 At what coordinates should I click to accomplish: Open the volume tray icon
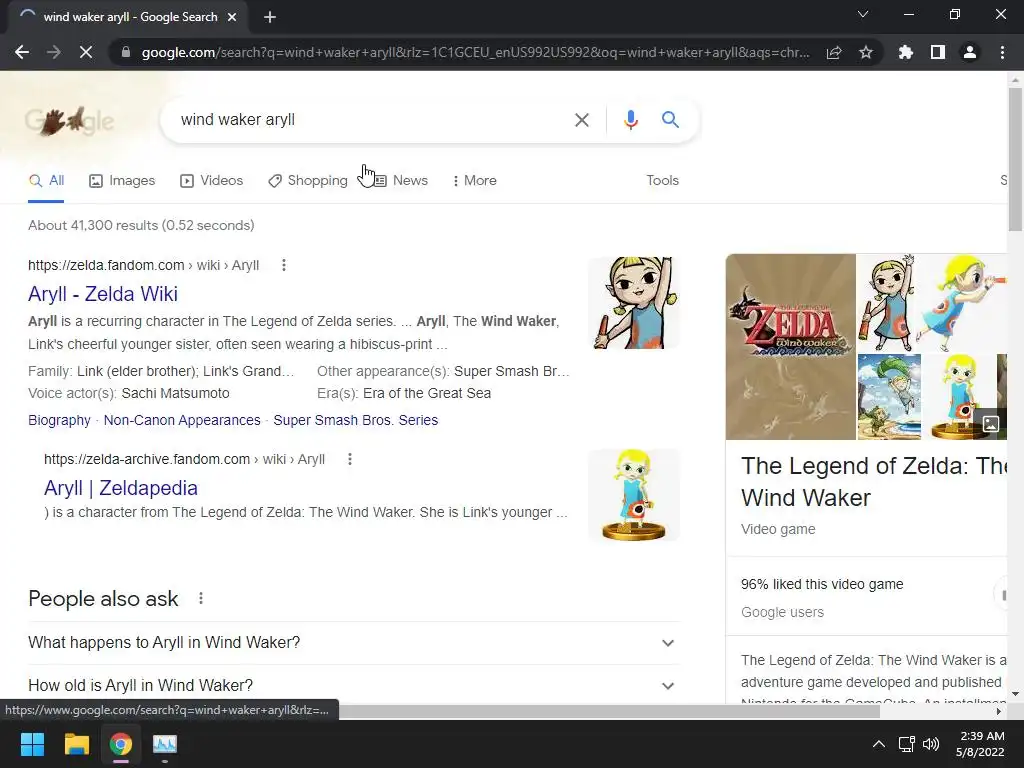point(931,744)
